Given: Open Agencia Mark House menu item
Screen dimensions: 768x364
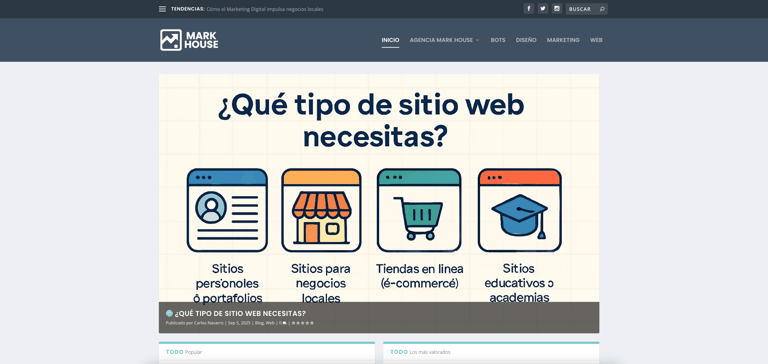Looking at the screenshot, I should tap(441, 40).
